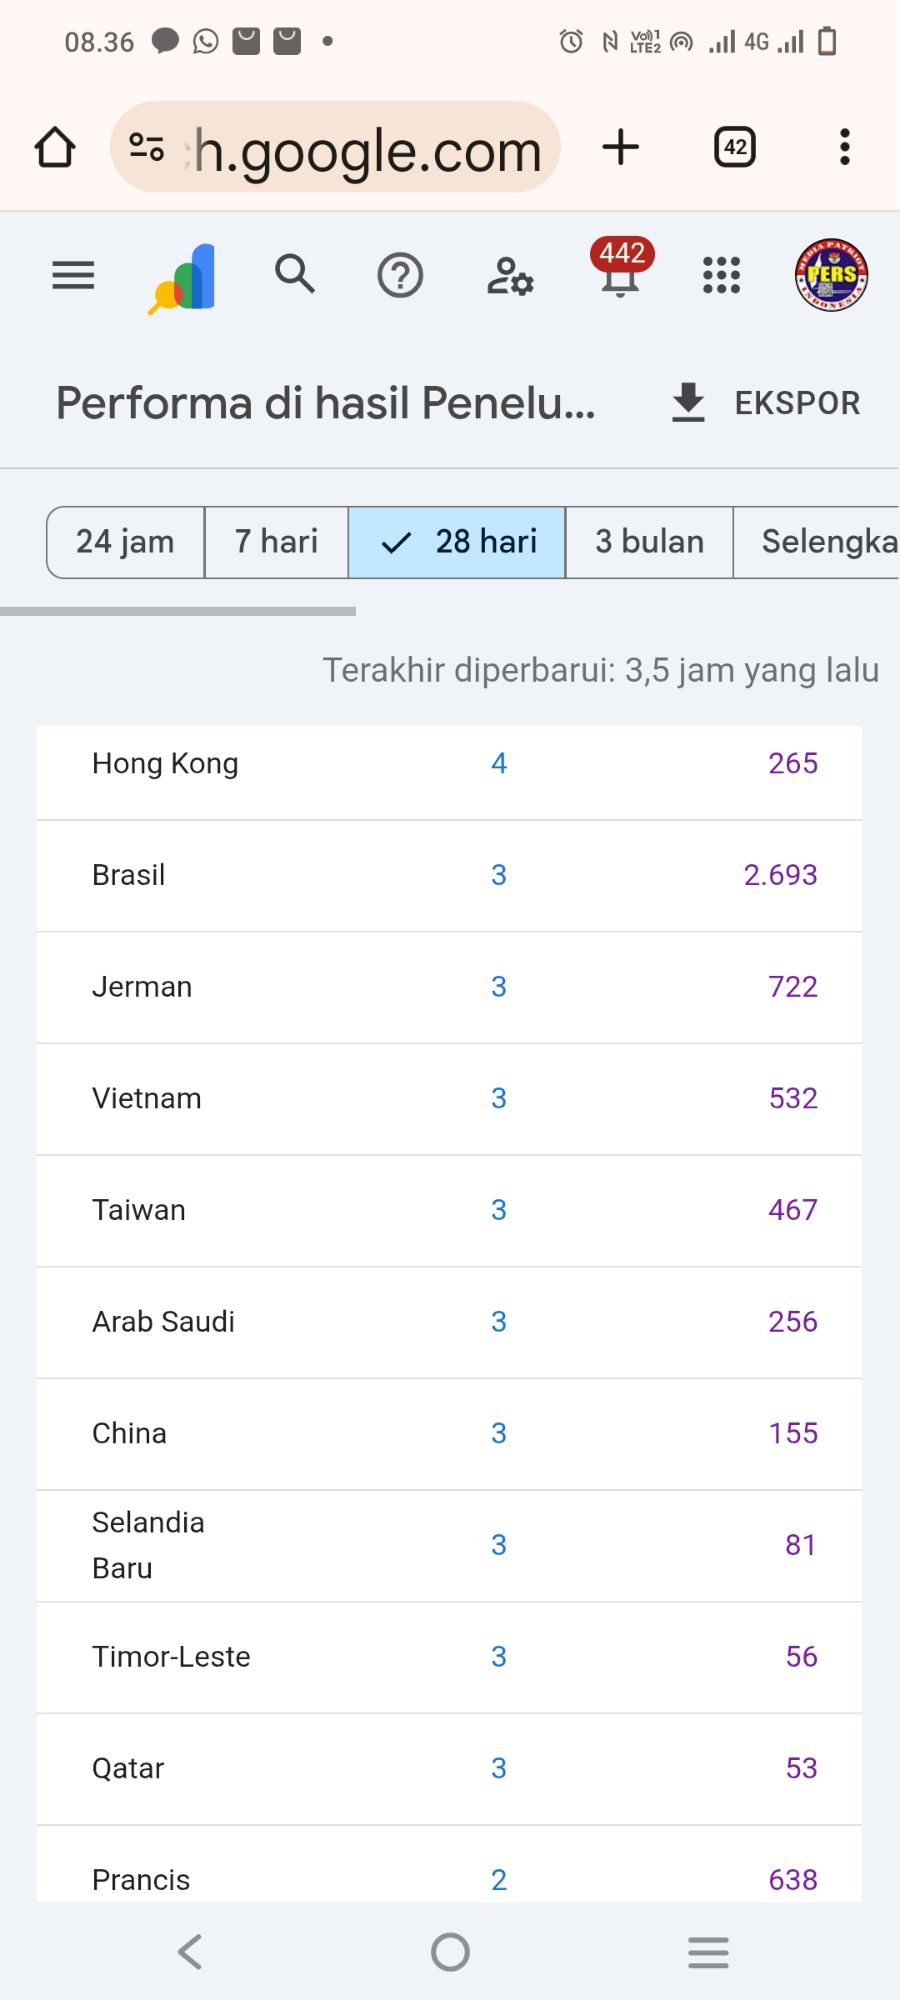Select the Brasil country row
Screen dimensions: 900x2000
(x=449, y=876)
